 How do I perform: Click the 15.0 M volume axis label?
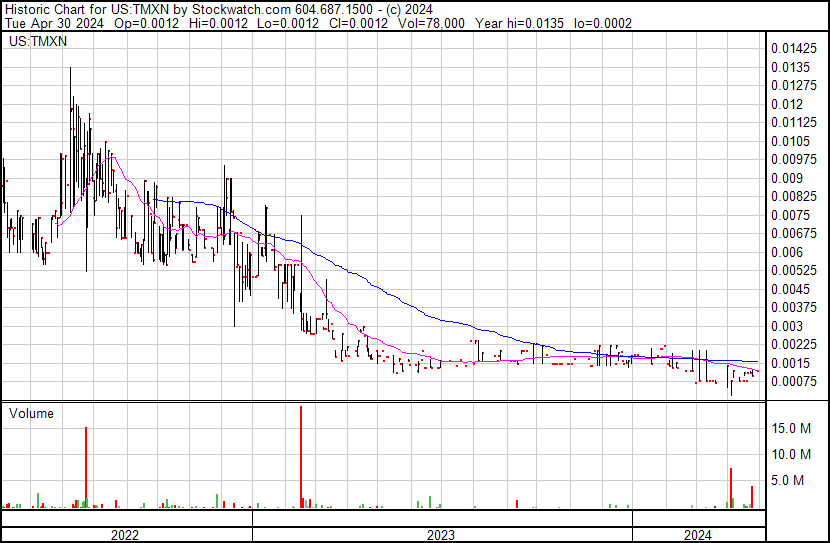pyautogui.click(x=791, y=428)
